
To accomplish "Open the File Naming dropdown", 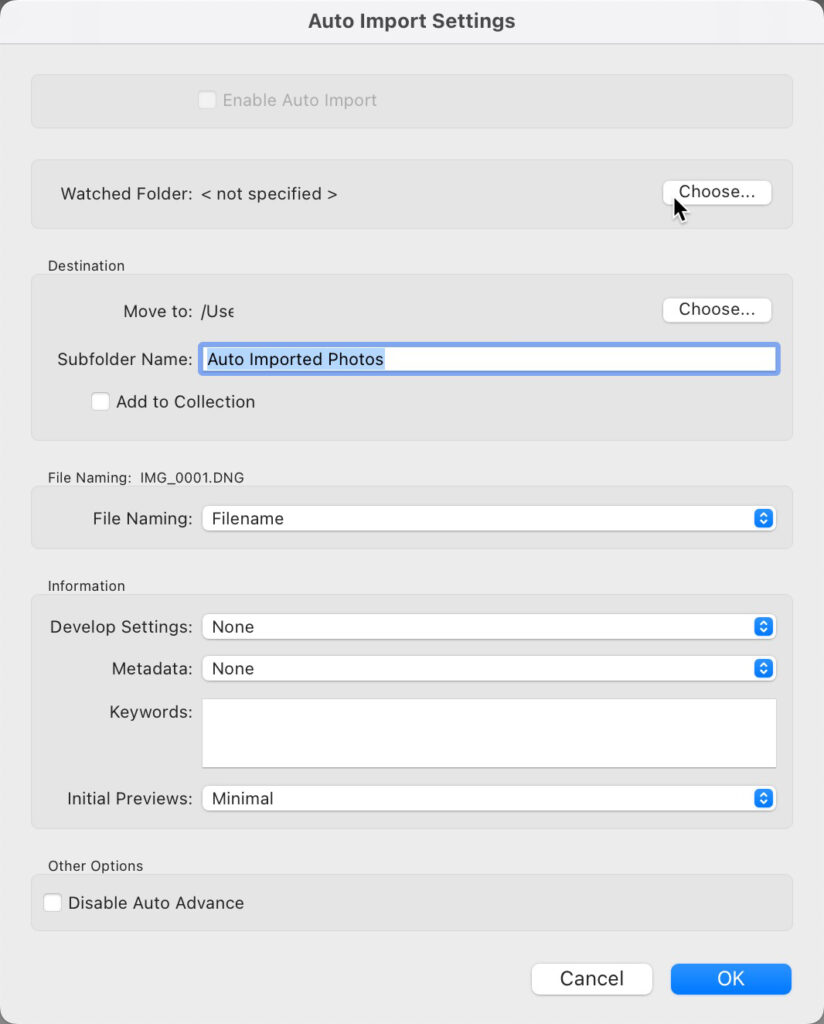I will (488, 519).
